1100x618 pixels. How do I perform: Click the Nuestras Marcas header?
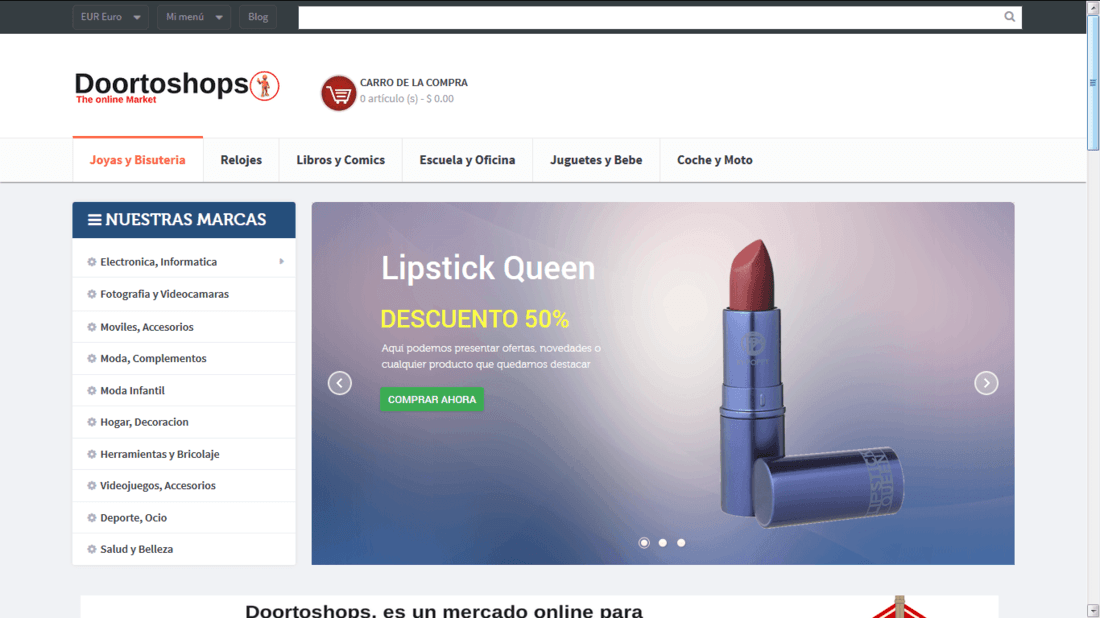click(184, 220)
